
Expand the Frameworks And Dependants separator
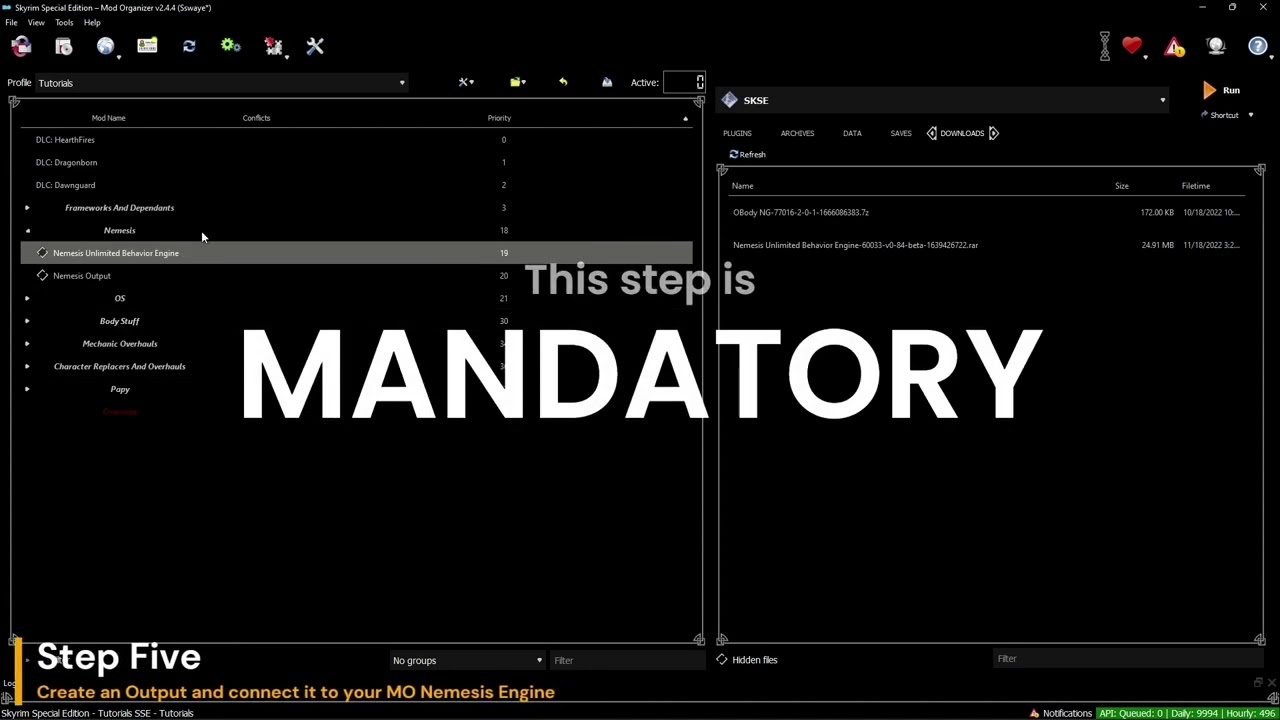(x=27, y=208)
